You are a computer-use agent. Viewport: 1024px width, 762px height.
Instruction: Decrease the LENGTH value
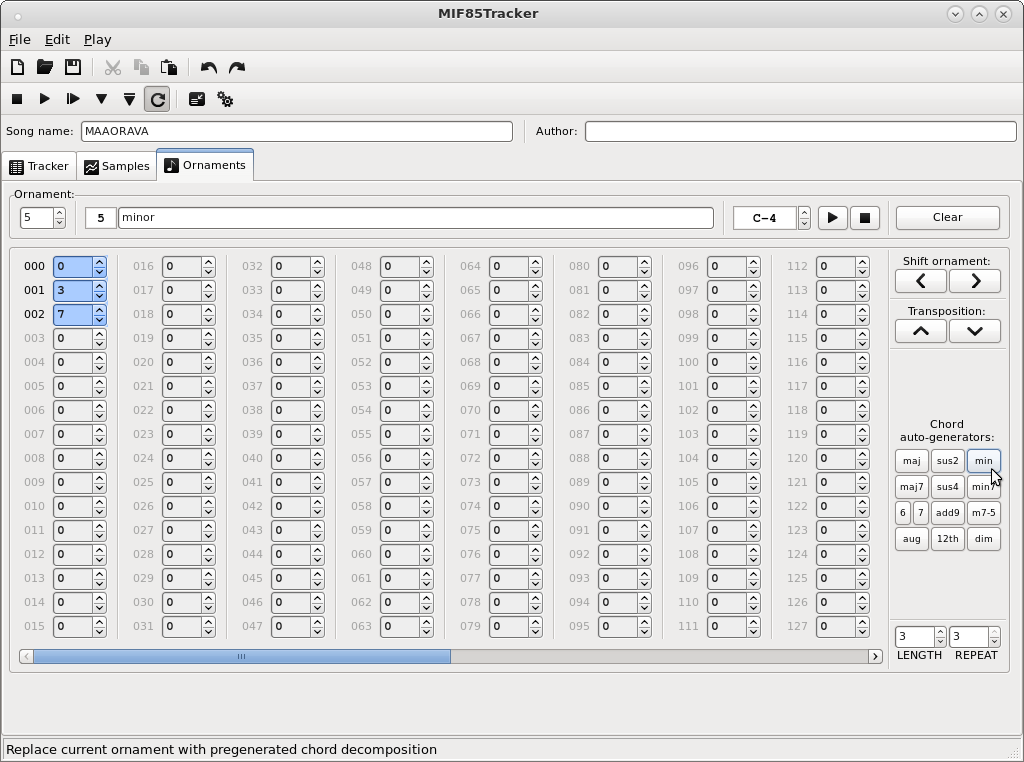(940, 642)
